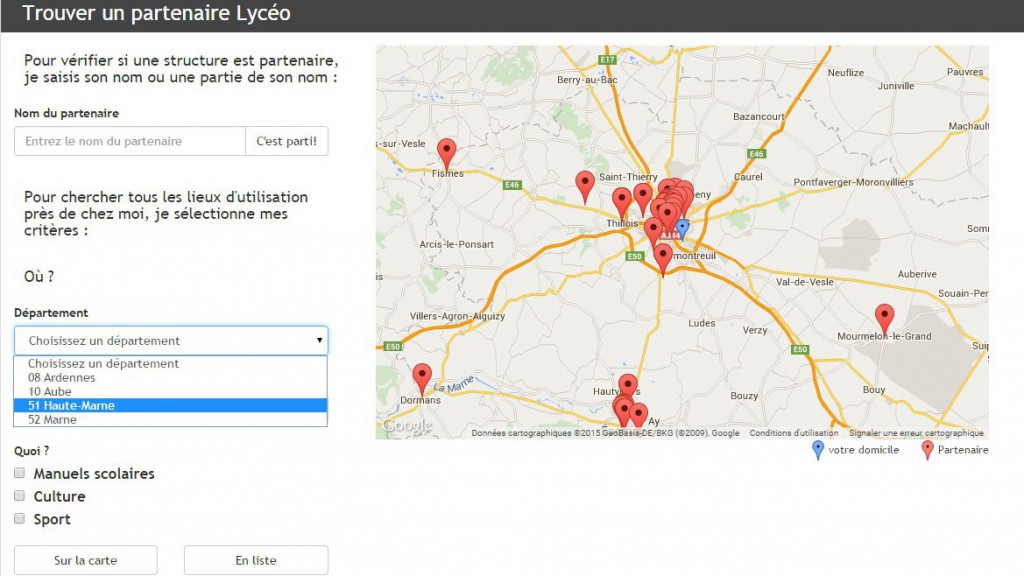Click the Villers-Agron-Aiguizy map label

pos(457,316)
